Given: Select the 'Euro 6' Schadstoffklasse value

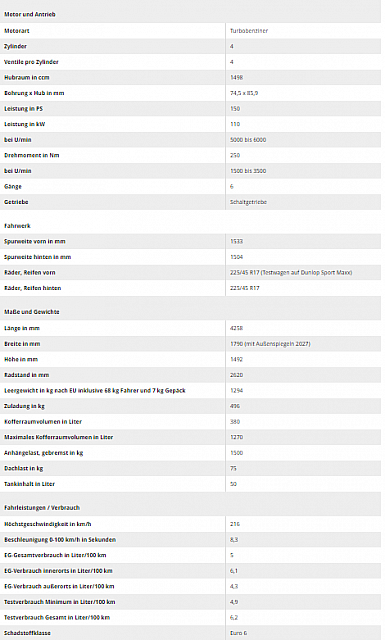Looking at the screenshot, I should pyautogui.click(x=238, y=633).
